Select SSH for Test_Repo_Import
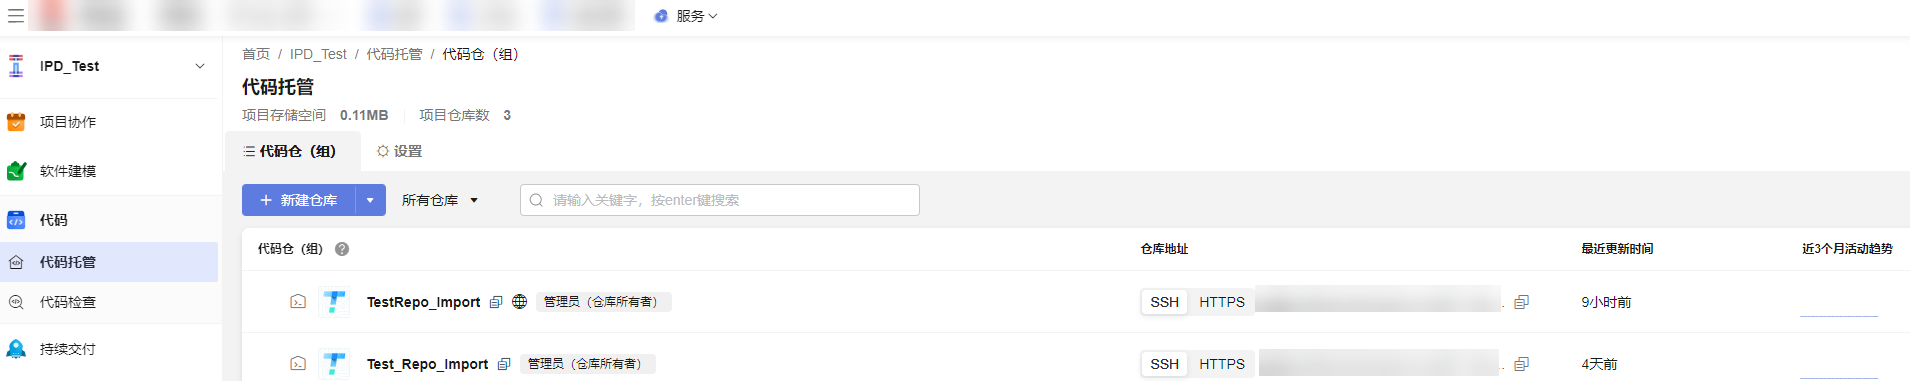 1164,364
